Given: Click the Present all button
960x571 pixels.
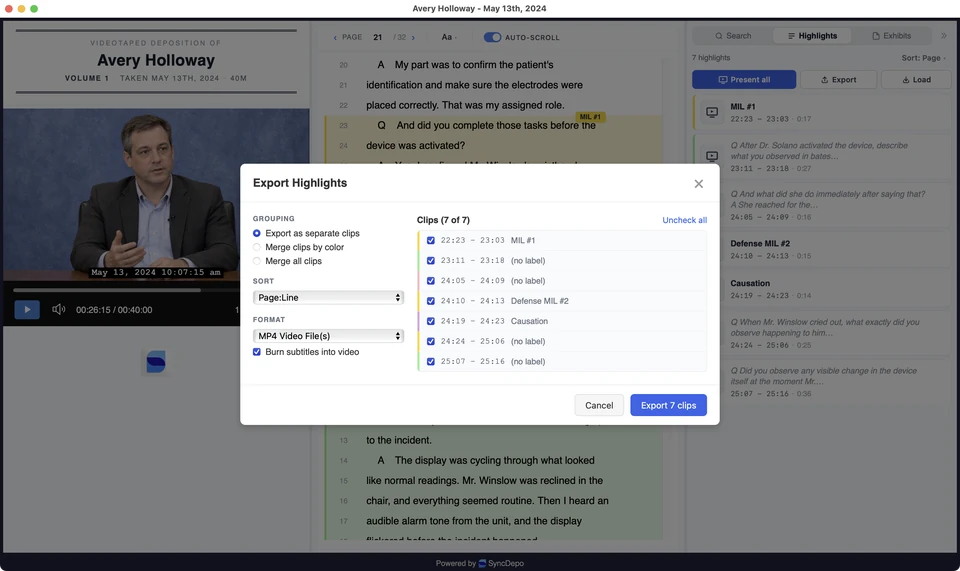Looking at the screenshot, I should [x=744, y=80].
